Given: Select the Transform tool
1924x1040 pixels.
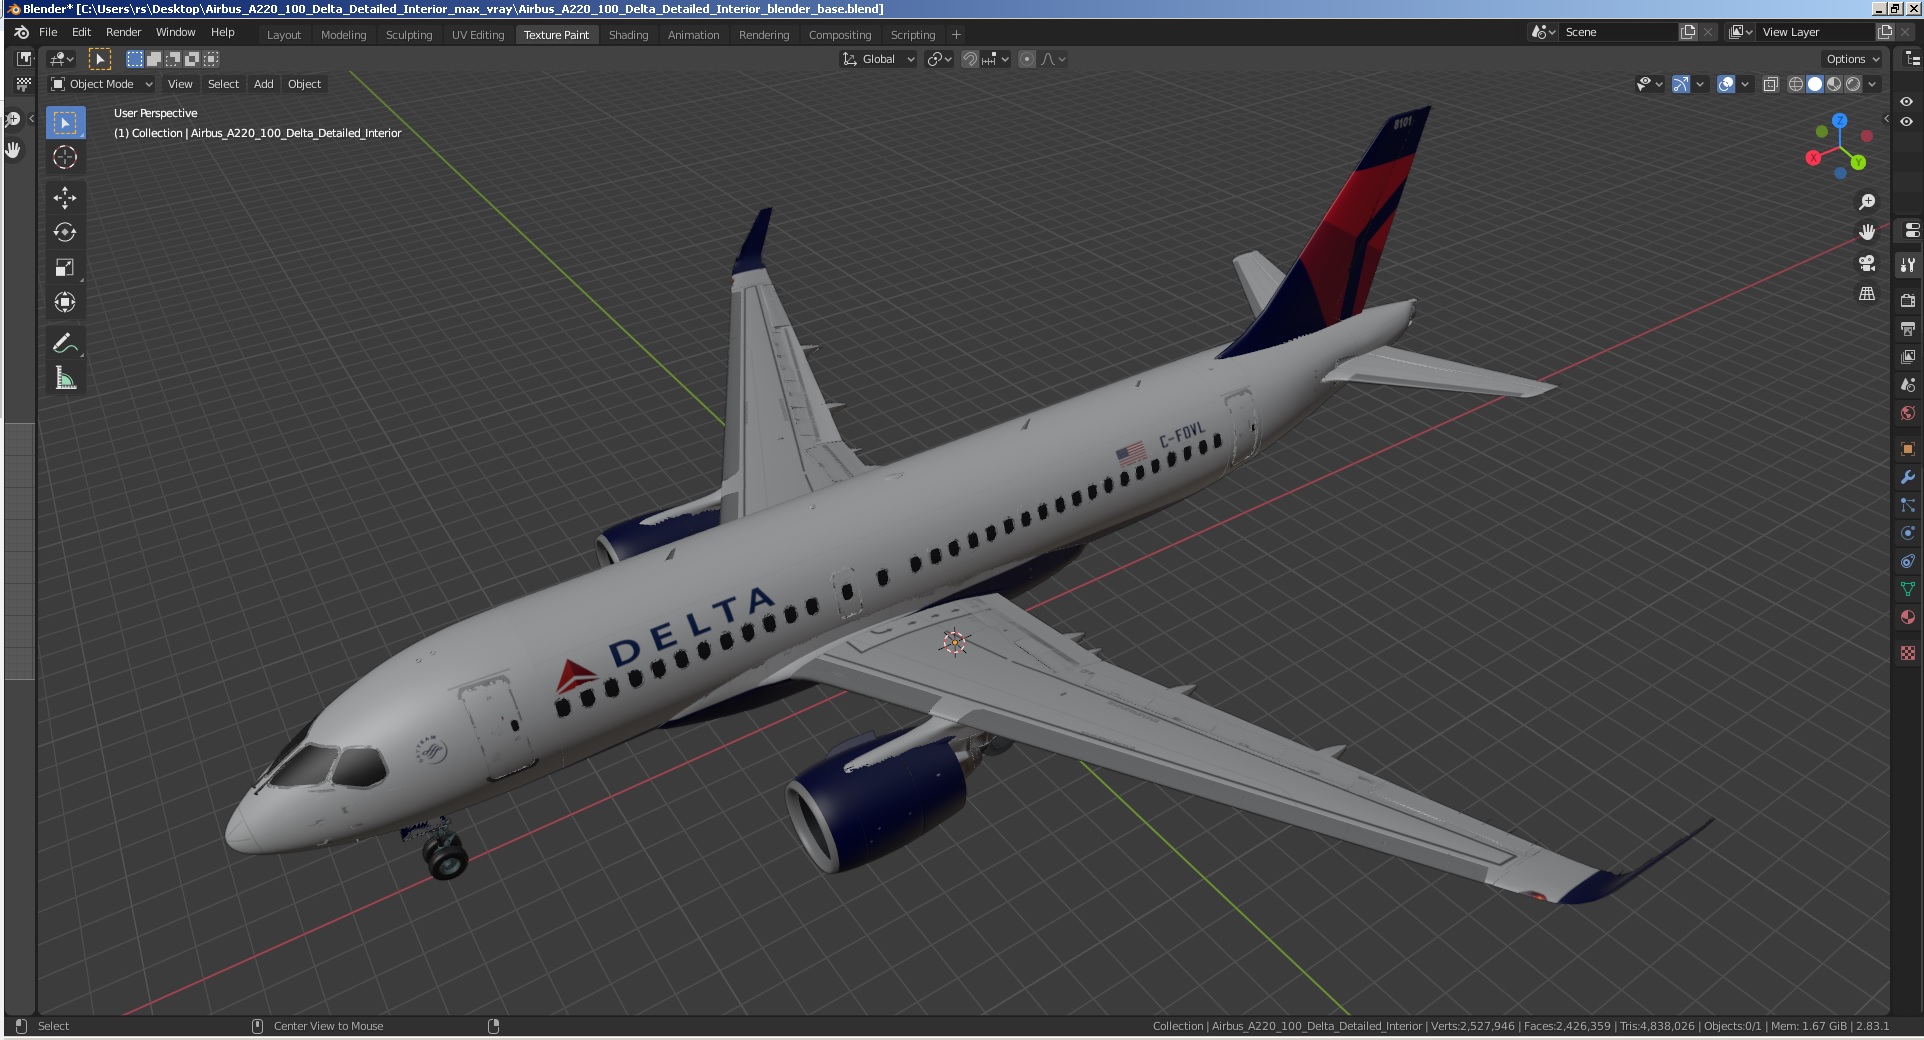Looking at the screenshot, I should point(65,302).
